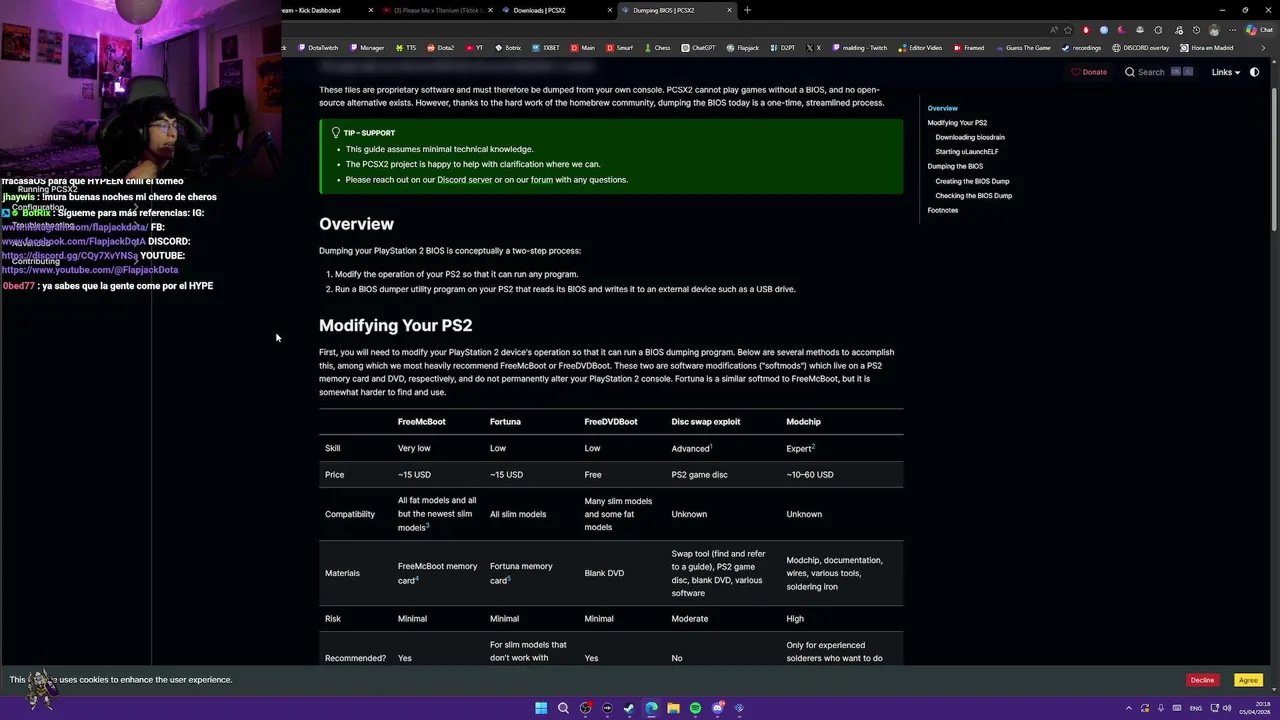1280x720 pixels.
Task: Jump to Modifying Your PS2 in contents
Action: coord(957,123)
